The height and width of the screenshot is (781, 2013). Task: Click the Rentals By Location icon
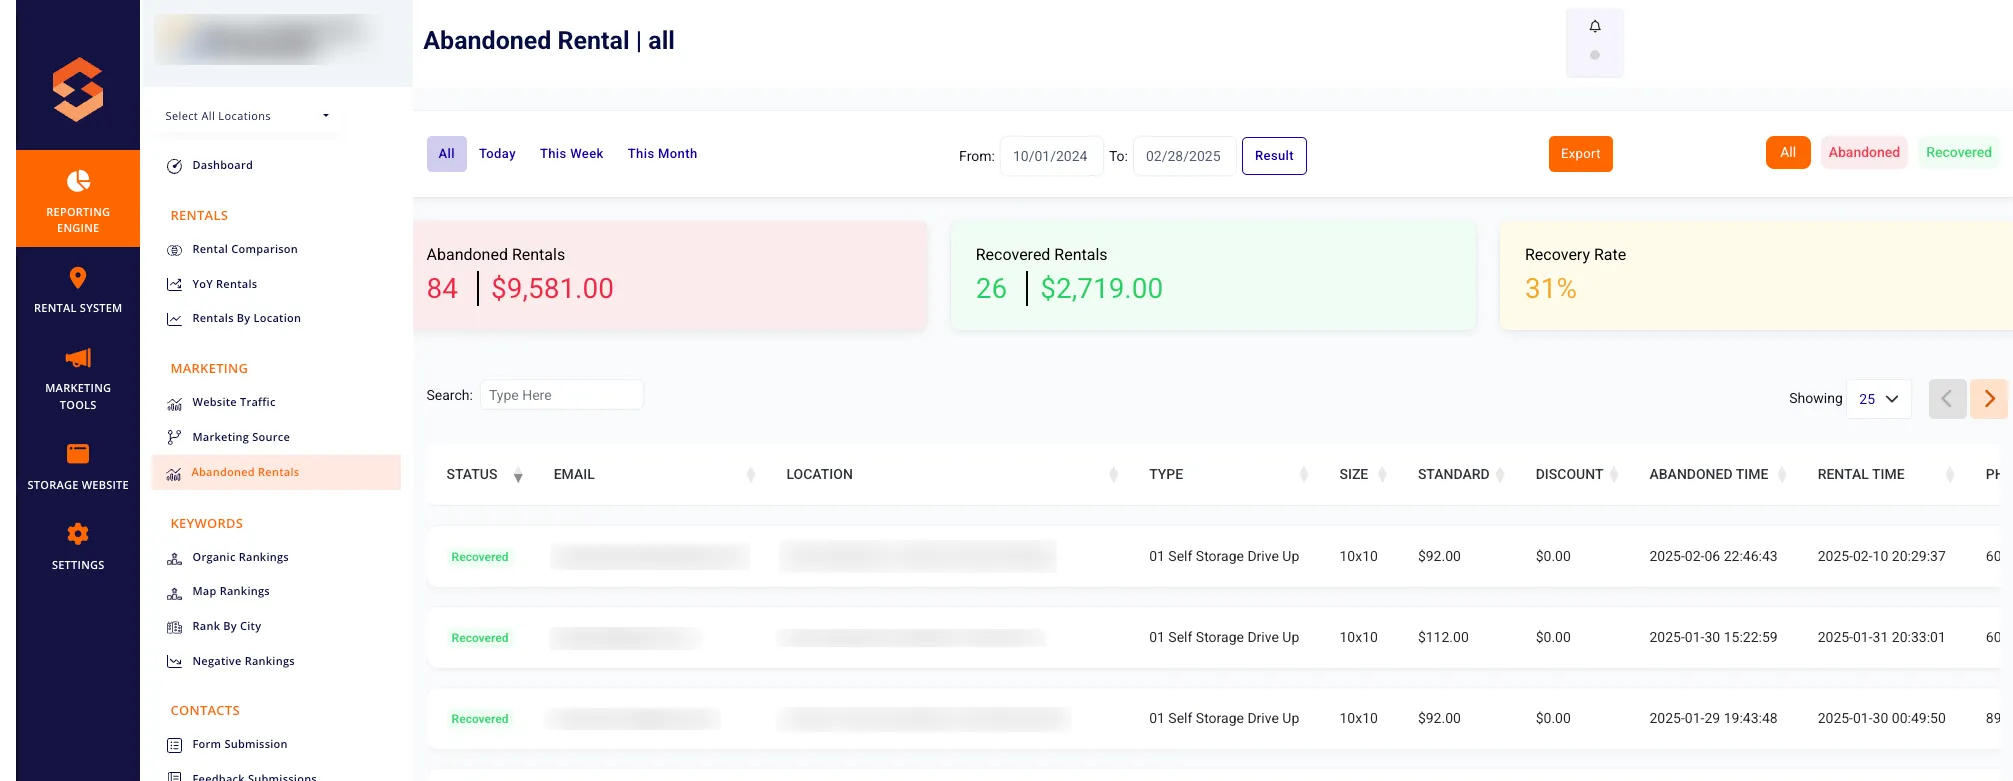pyautogui.click(x=174, y=319)
